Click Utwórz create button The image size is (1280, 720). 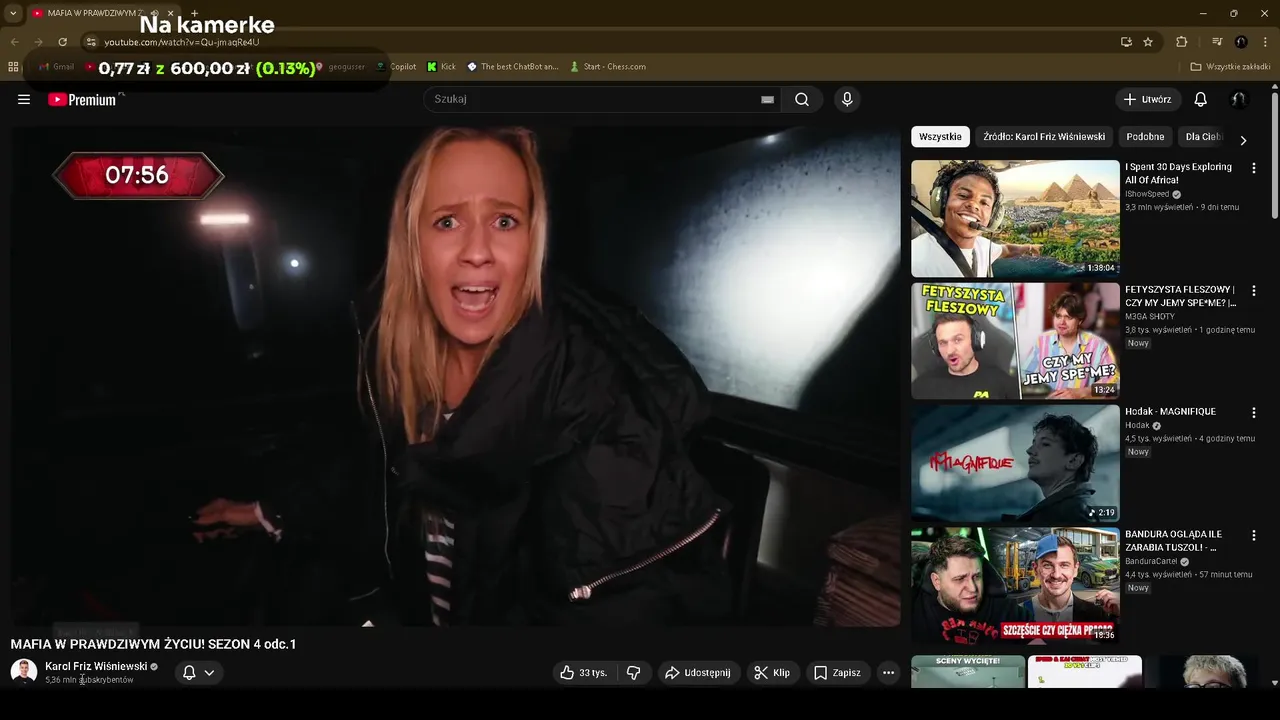click(x=1148, y=99)
